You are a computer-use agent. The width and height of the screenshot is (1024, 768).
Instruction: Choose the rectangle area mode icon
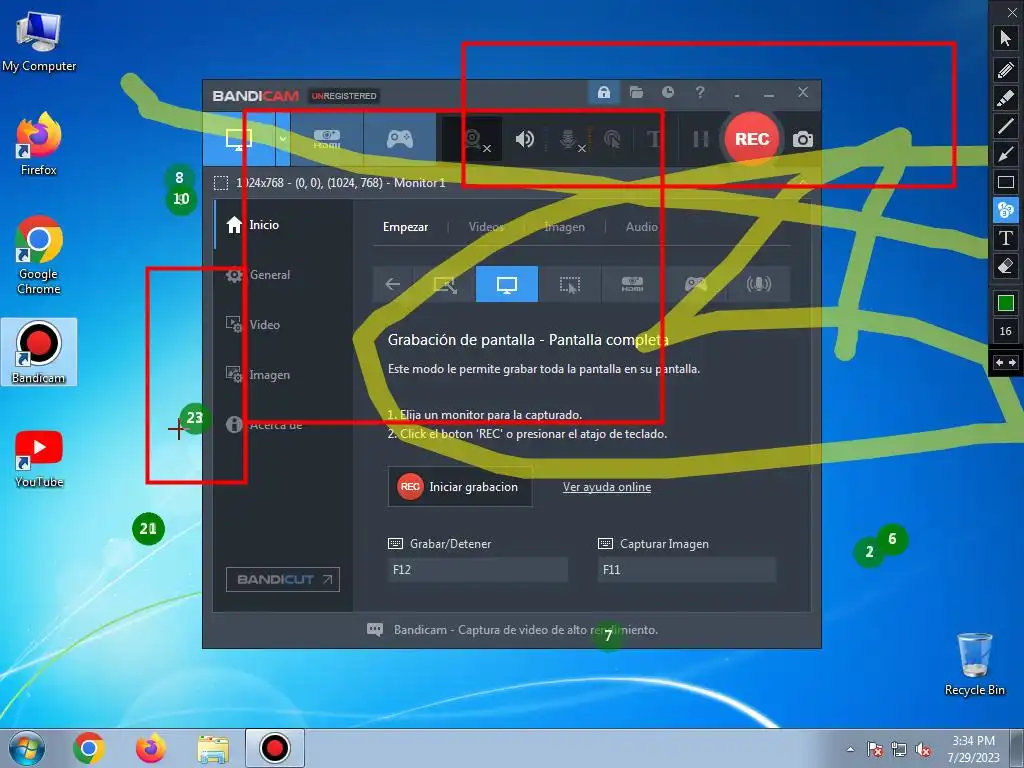(x=445, y=284)
